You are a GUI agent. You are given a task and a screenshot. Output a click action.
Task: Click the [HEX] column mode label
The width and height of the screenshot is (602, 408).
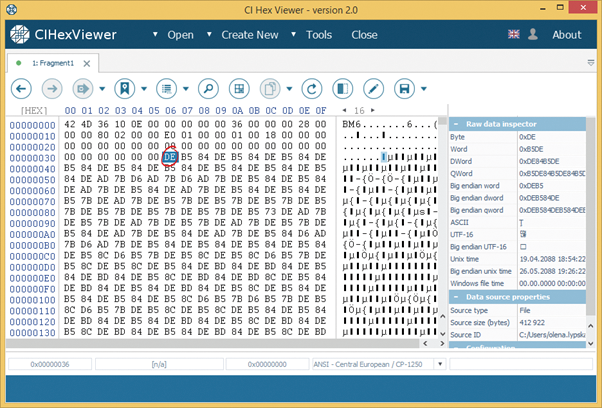click(x=34, y=111)
